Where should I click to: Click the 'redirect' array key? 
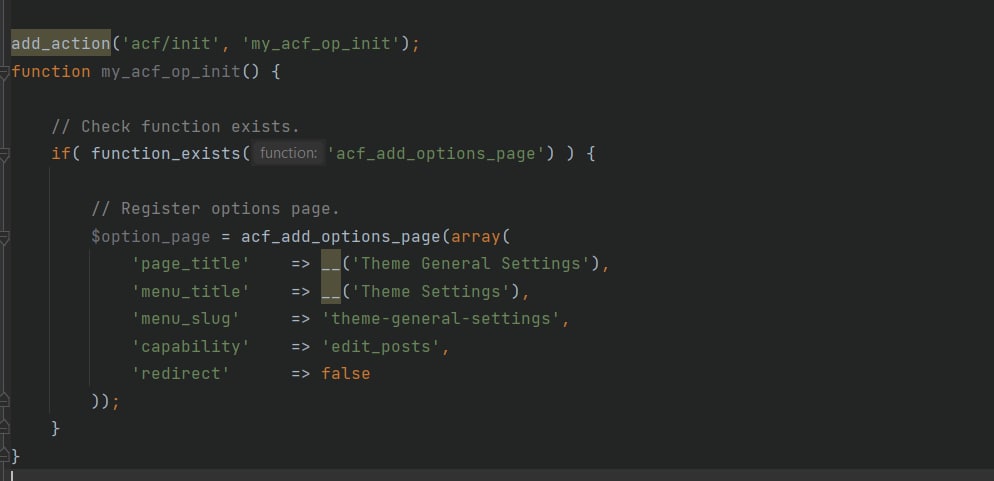click(181, 373)
